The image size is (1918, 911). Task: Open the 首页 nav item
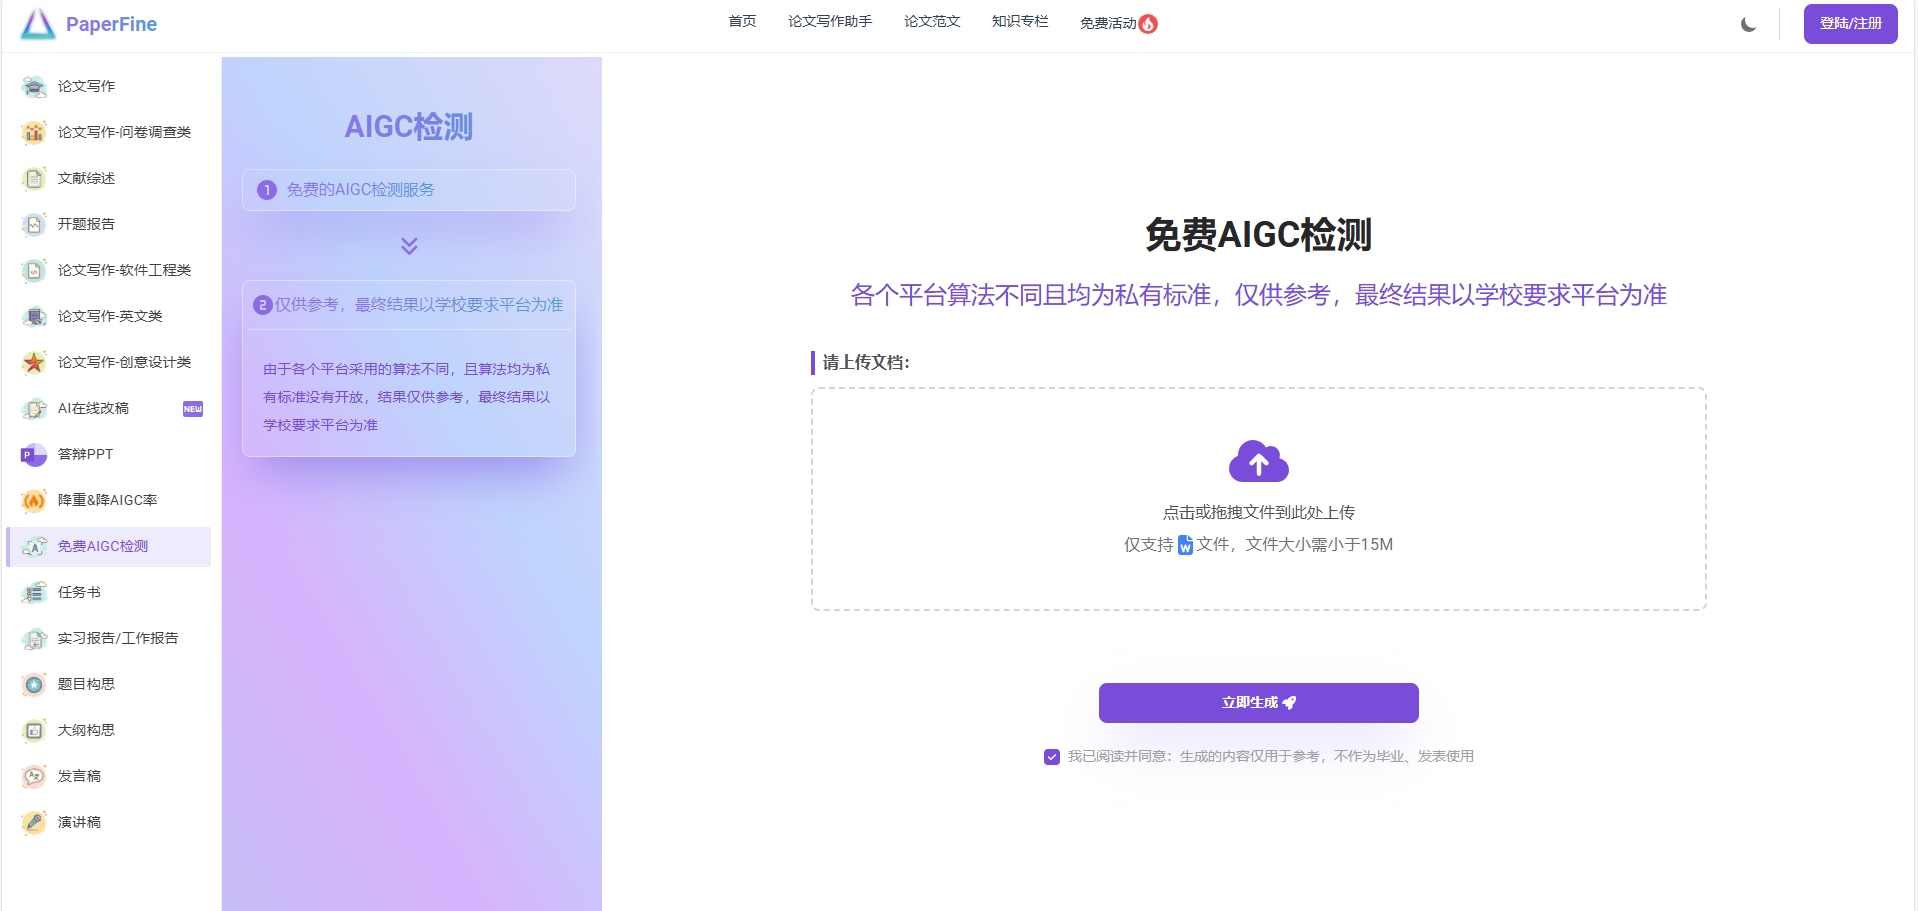(742, 22)
